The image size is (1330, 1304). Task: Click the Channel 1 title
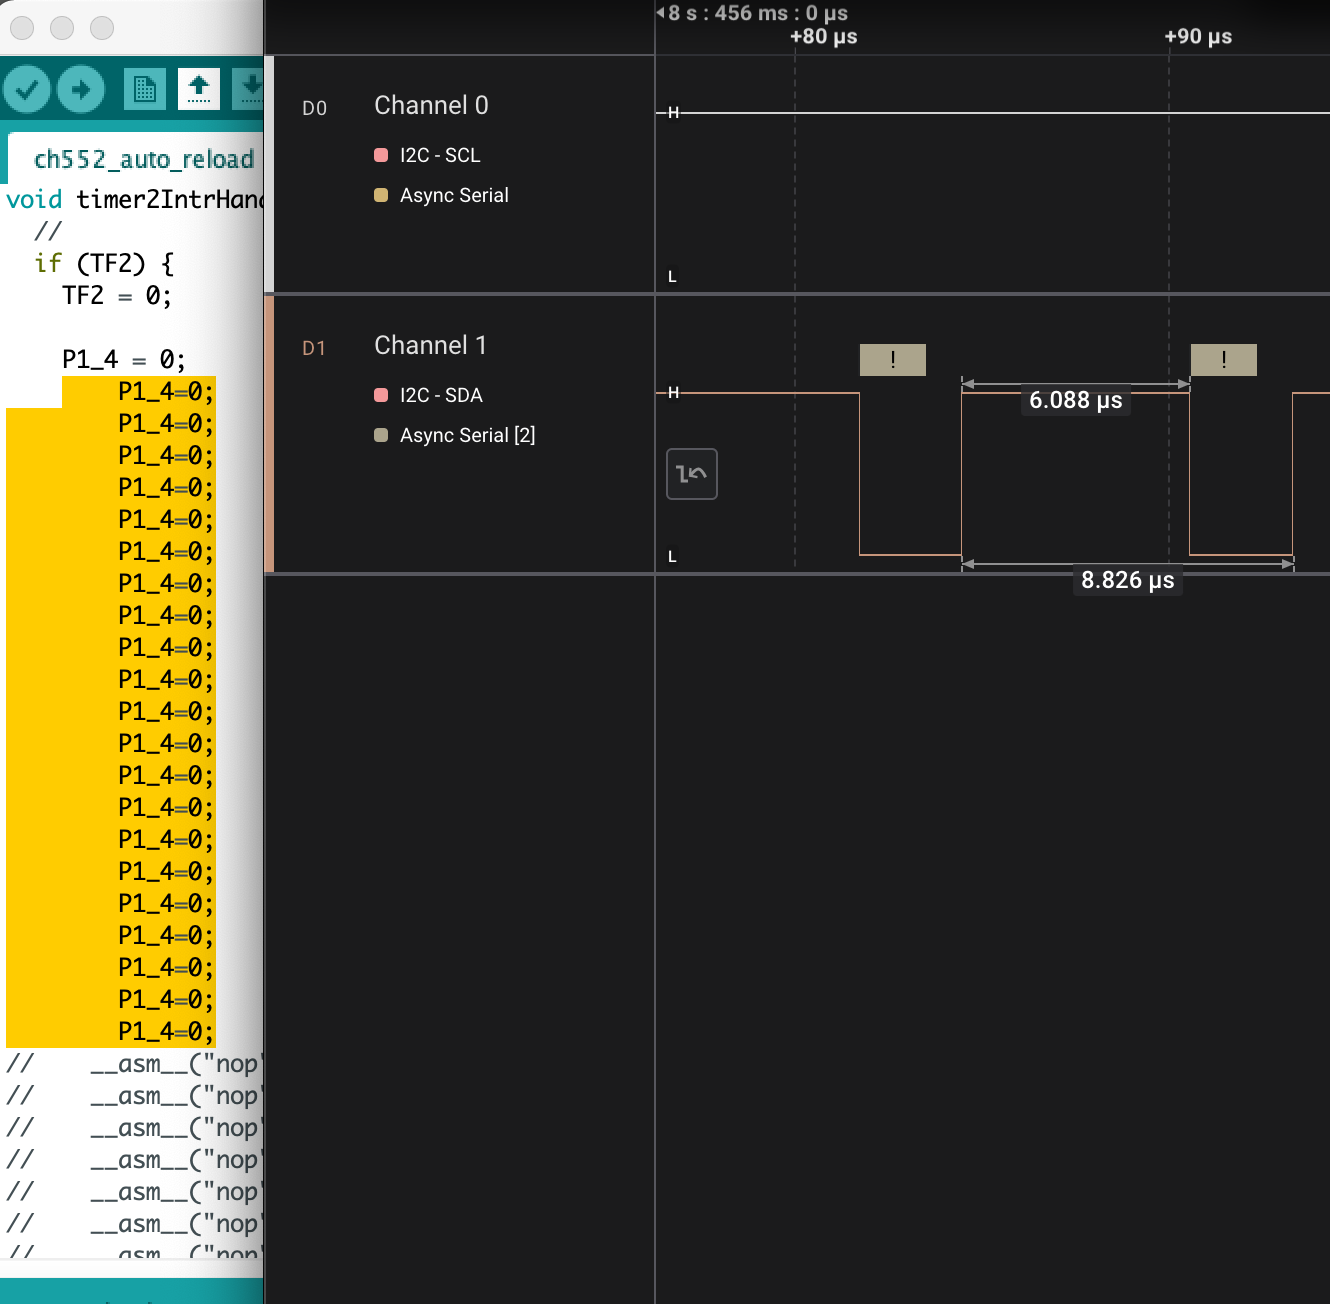tap(430, 345)
